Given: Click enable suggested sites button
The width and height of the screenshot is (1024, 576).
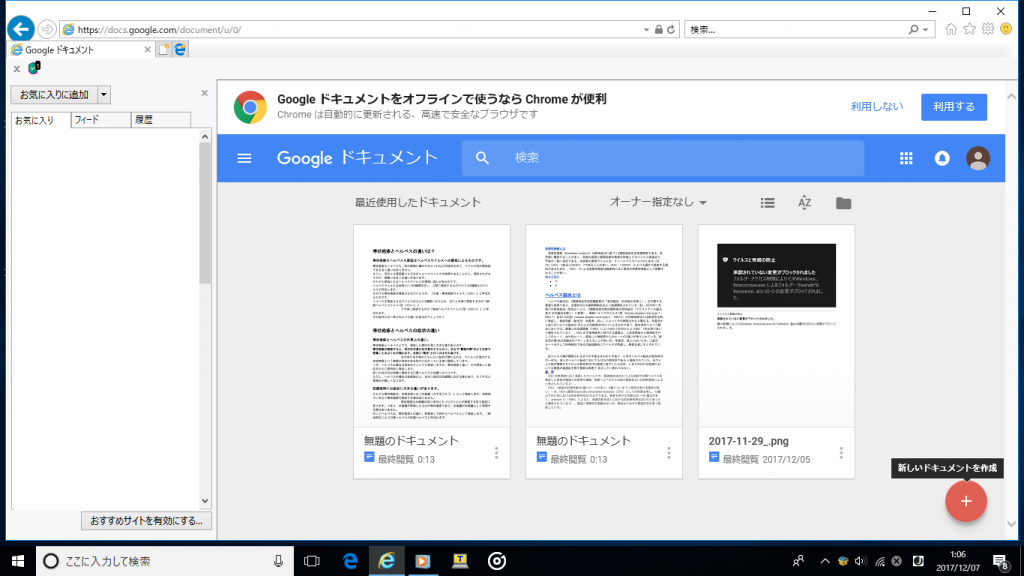Looking at the screenshot, I should click(146, 521).
